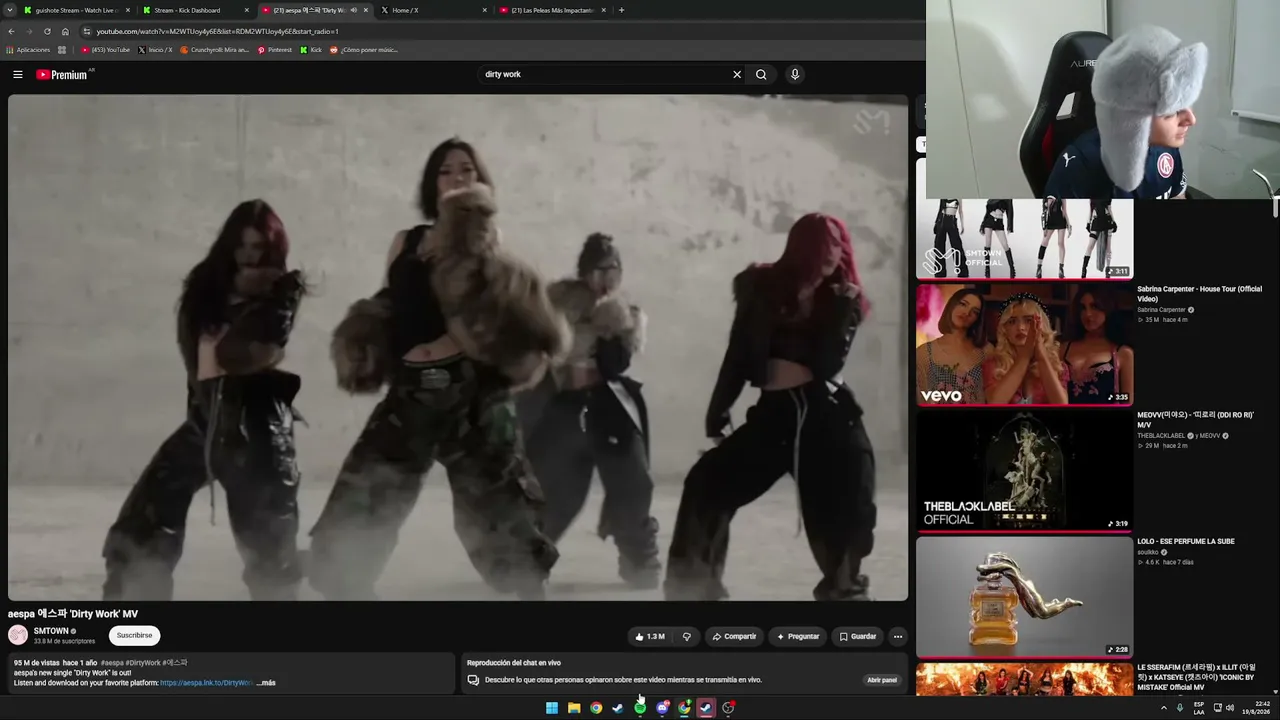Open the Aplicaciones bookmark

[28, 50]
